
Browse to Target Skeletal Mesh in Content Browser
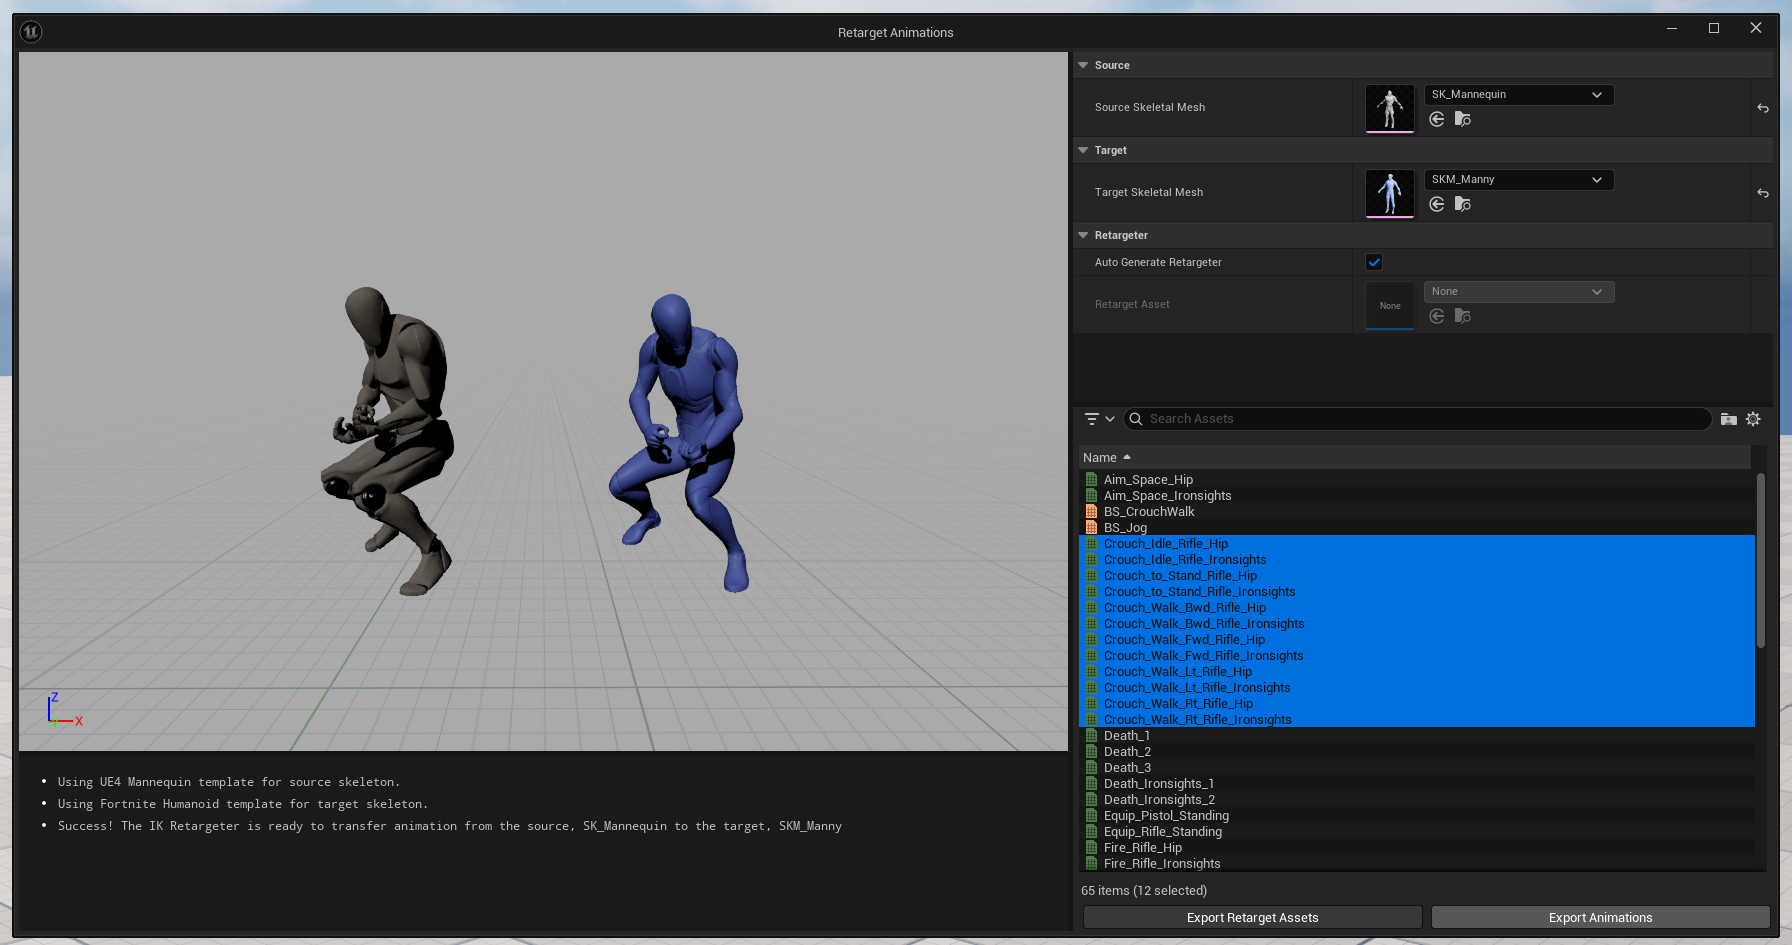pos(1462,205)
